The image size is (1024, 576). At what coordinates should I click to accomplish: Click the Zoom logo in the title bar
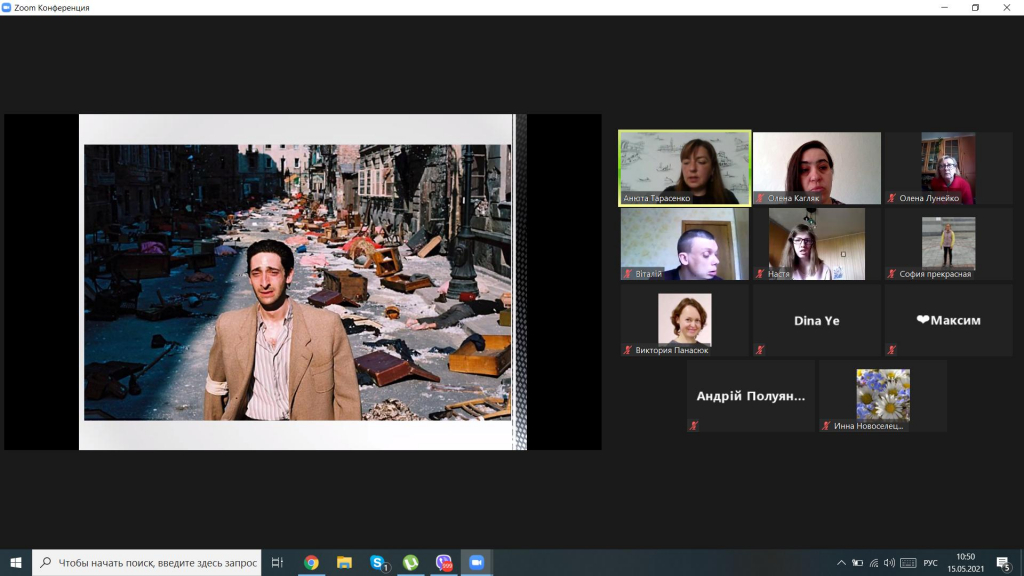tap(7, 8)
